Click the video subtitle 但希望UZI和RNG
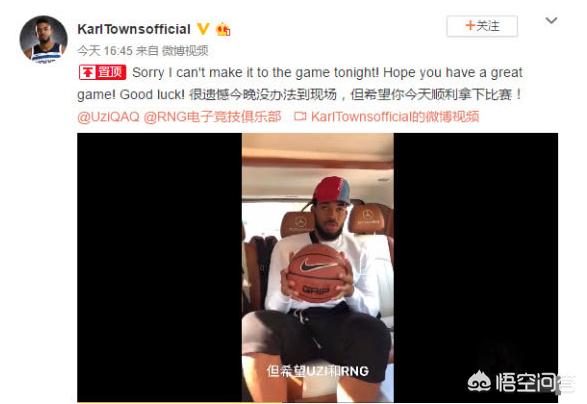 pyautogui.click(x=317, y=371)
